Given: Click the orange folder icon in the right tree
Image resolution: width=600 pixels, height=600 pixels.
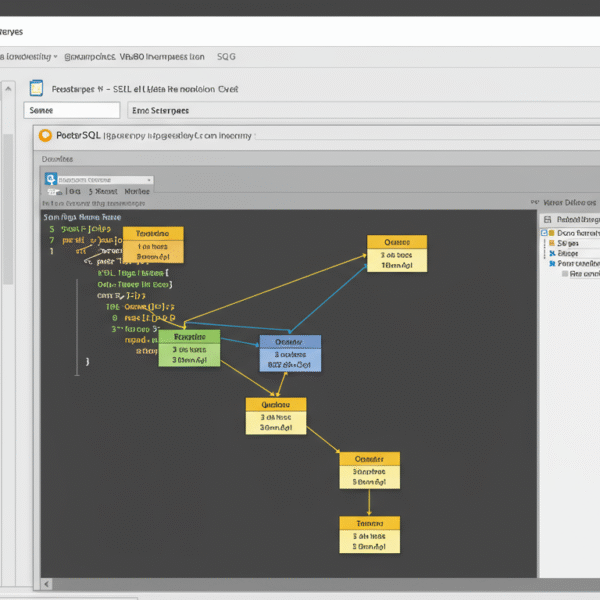Looking at the screenshot, I should pos(551,242).
